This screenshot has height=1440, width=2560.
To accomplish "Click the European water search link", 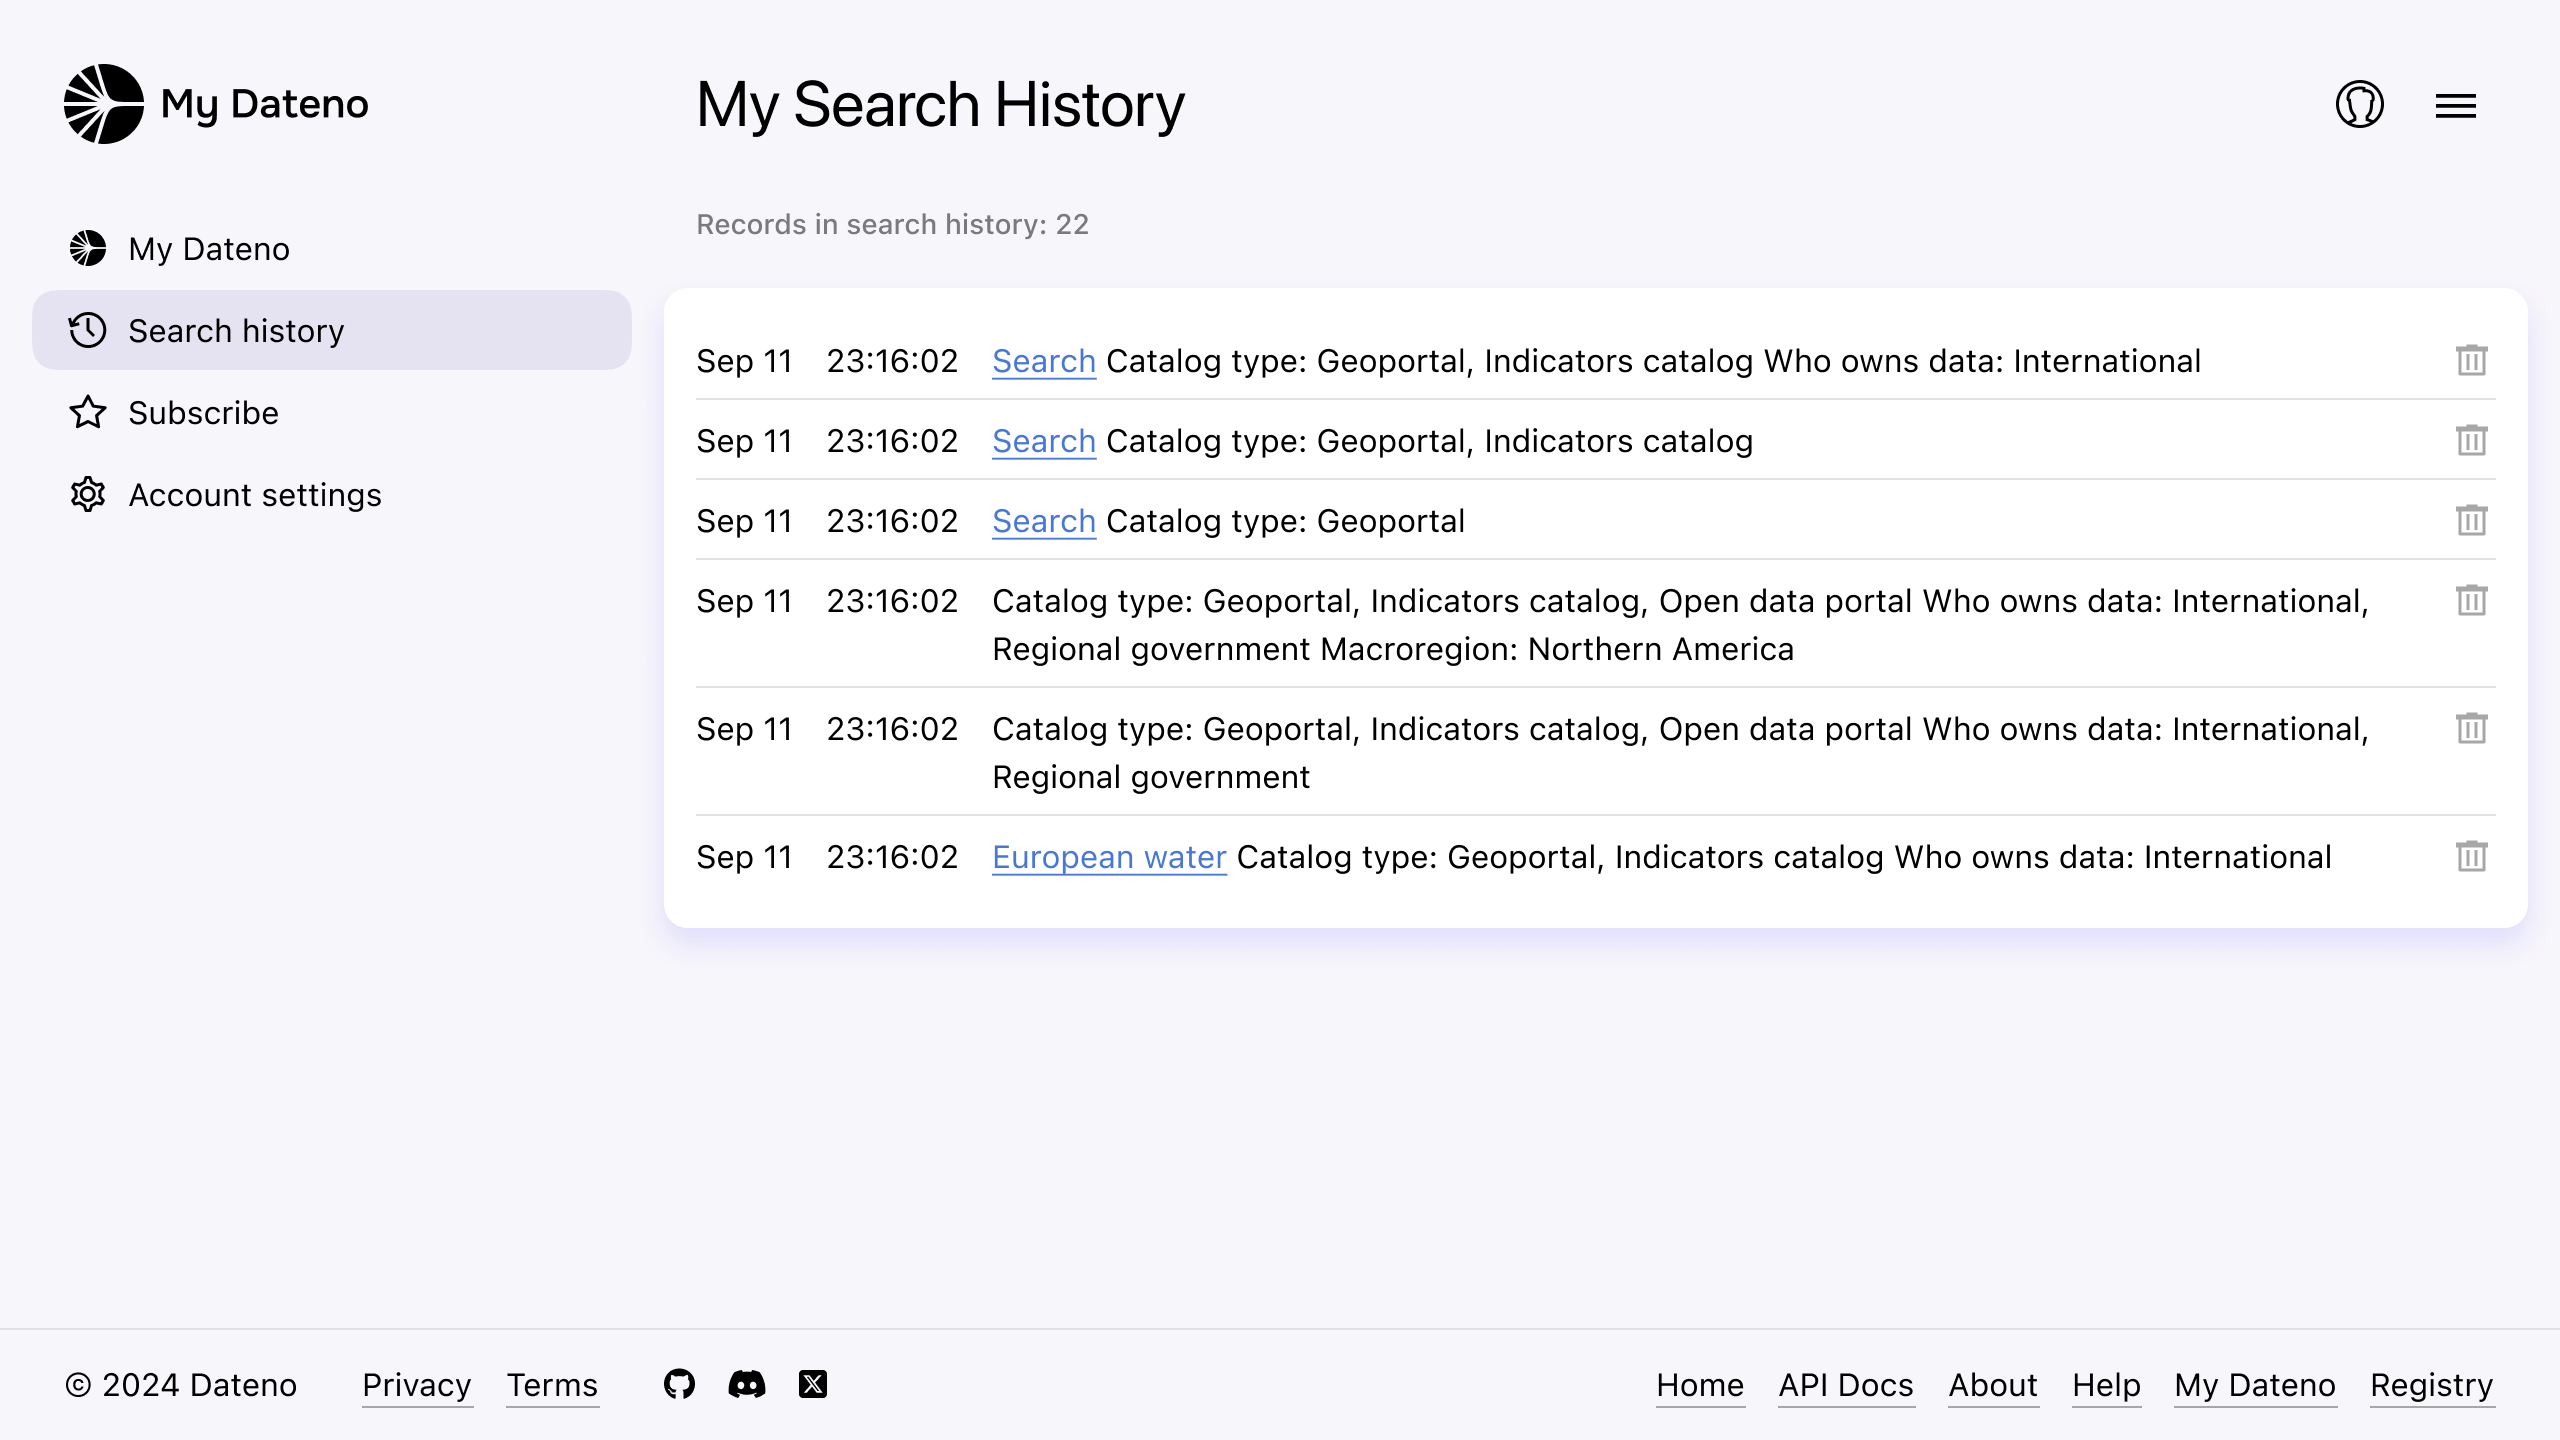I will [x=1108, y=857].
